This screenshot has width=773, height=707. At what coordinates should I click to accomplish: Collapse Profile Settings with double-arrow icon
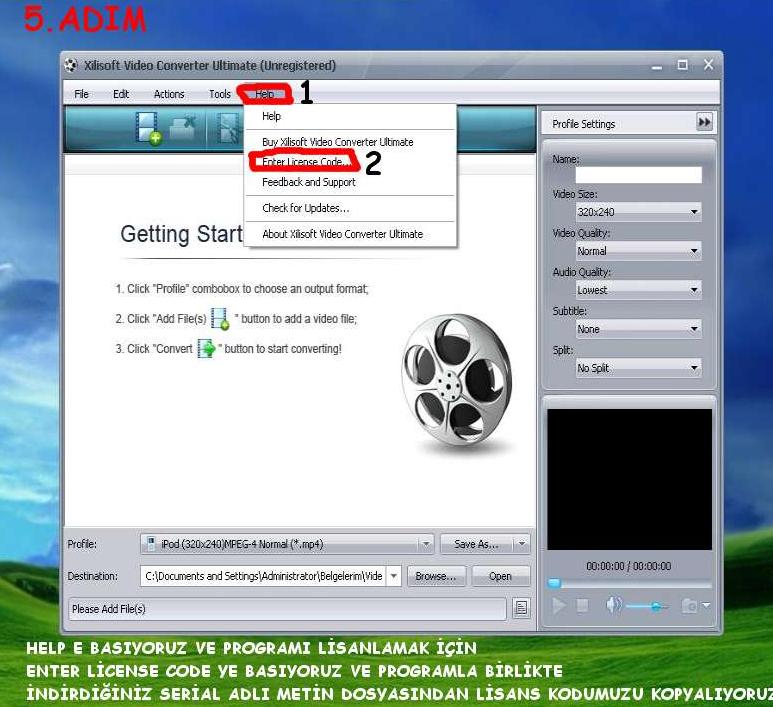704,122
